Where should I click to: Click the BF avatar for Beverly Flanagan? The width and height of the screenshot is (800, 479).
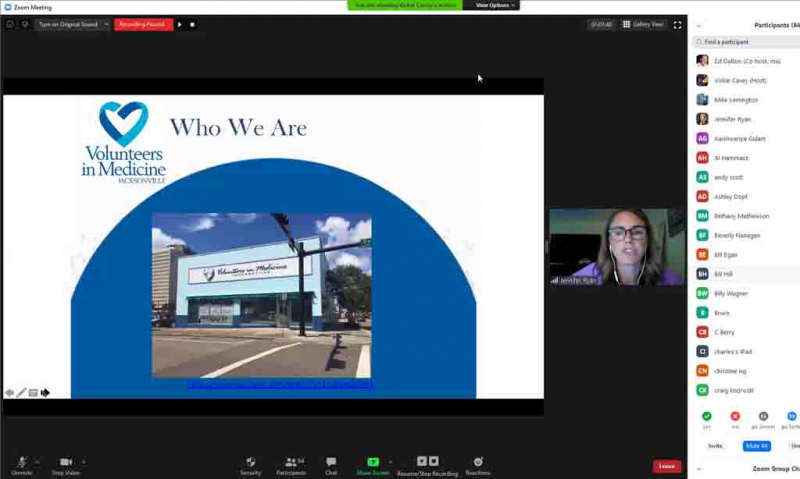[x=702, y=235]
